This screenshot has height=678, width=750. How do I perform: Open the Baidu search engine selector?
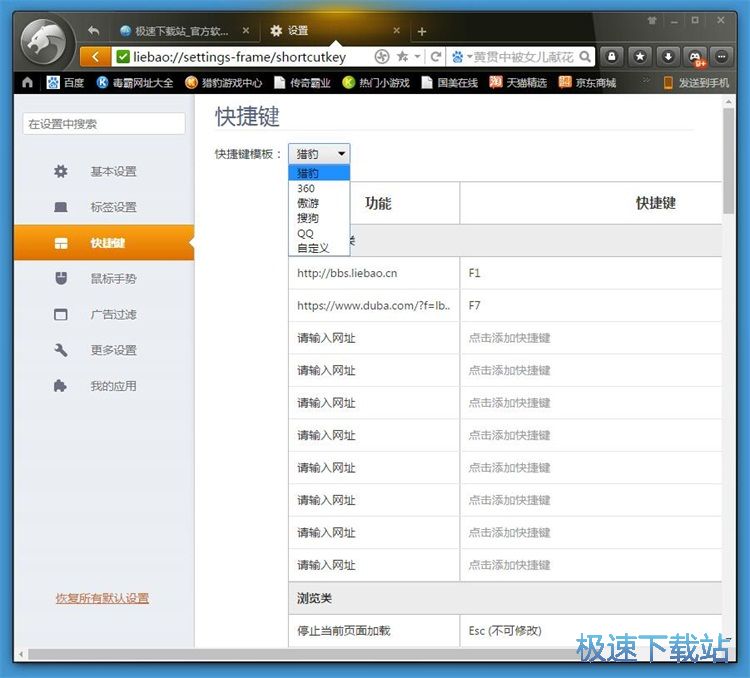(461, 57)
